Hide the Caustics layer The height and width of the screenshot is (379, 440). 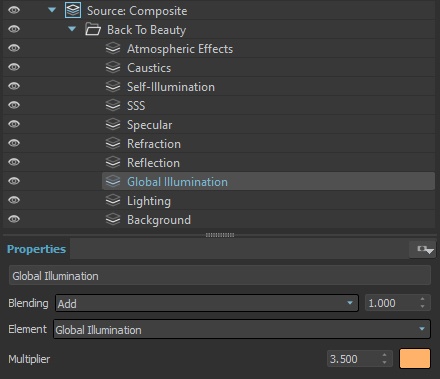tap(14, 67)
